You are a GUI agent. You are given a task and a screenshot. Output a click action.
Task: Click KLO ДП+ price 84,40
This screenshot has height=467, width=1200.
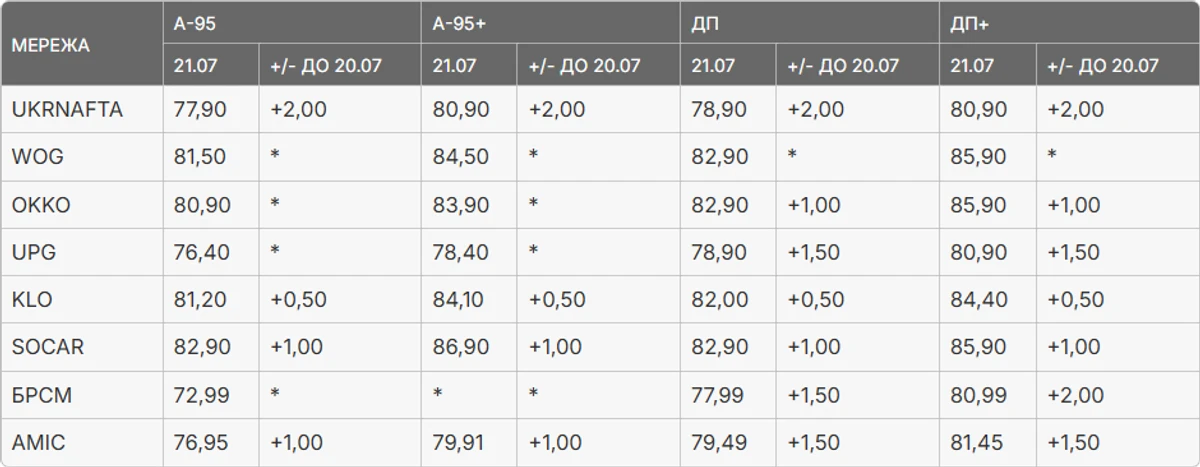(979, 300)
